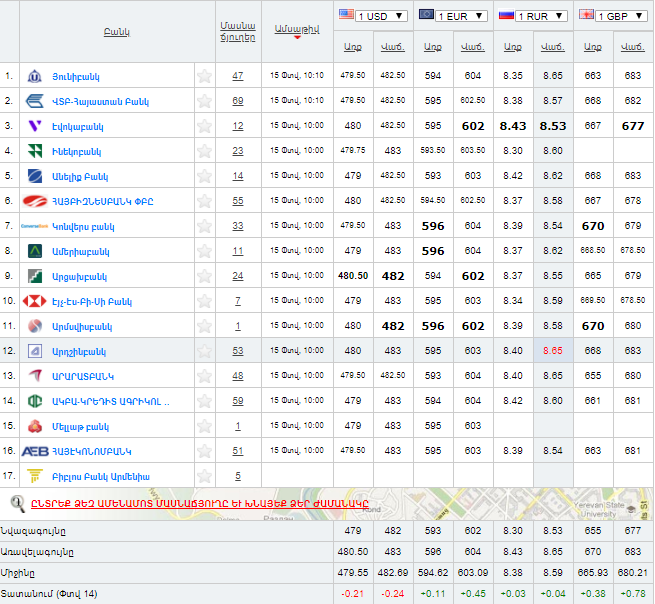Click the HSBC red hexagon logo
Viewport: 655px width, 604px height.
tap(34, 301)
